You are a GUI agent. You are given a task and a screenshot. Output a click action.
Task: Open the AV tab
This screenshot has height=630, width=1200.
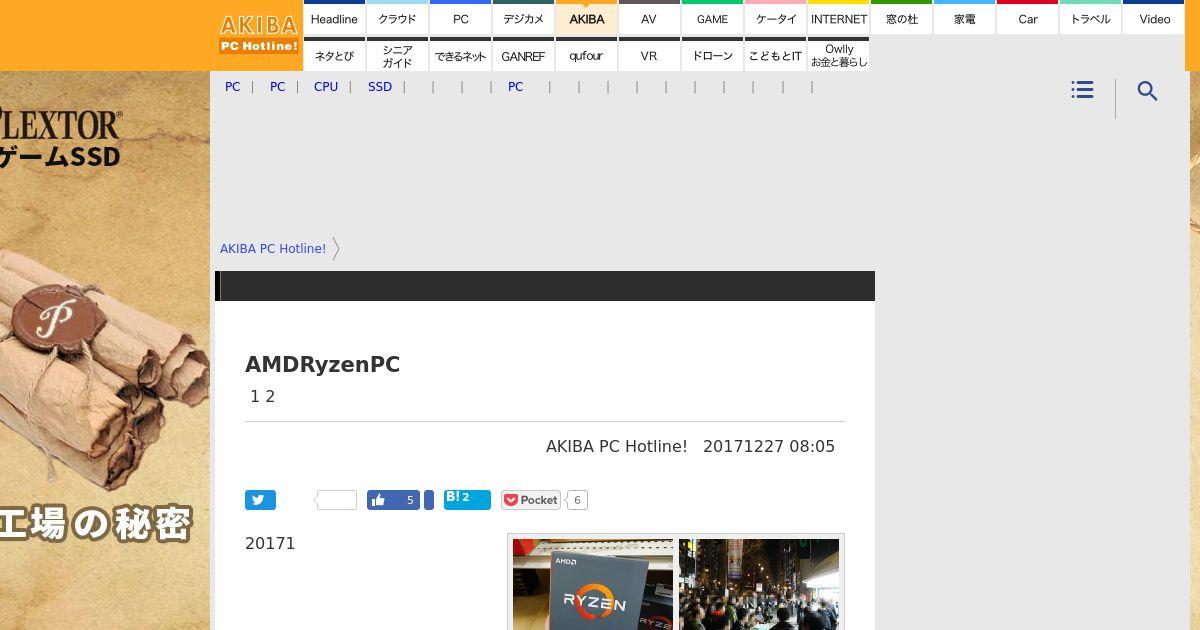pyautogui.click(x=649, y=18)
